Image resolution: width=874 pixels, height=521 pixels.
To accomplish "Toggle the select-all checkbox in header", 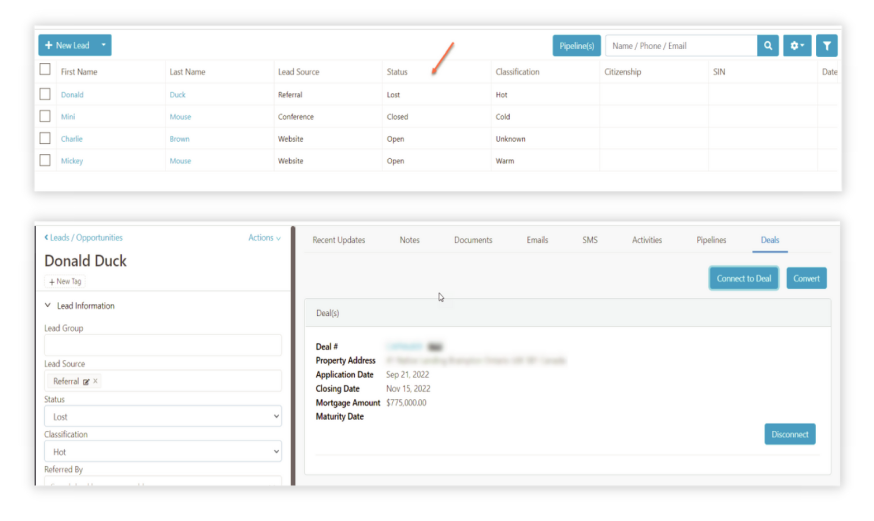I will pyautogui.click(x=45, y=70).
